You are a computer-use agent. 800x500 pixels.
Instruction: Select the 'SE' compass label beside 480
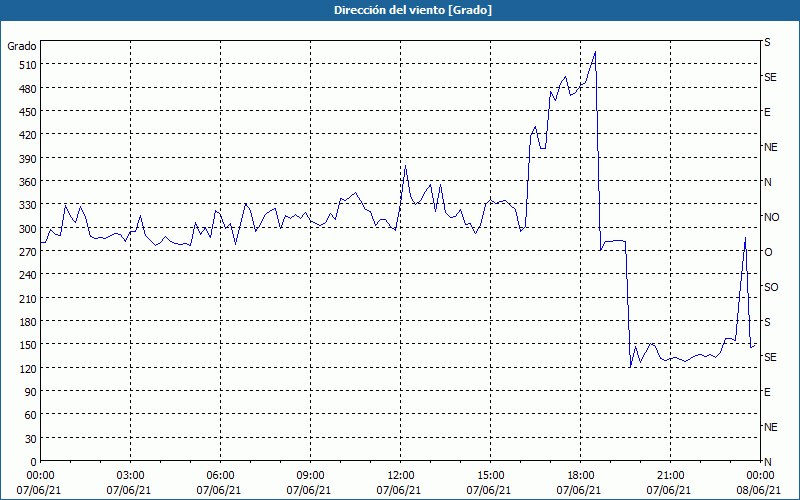(x=770, y=77)
